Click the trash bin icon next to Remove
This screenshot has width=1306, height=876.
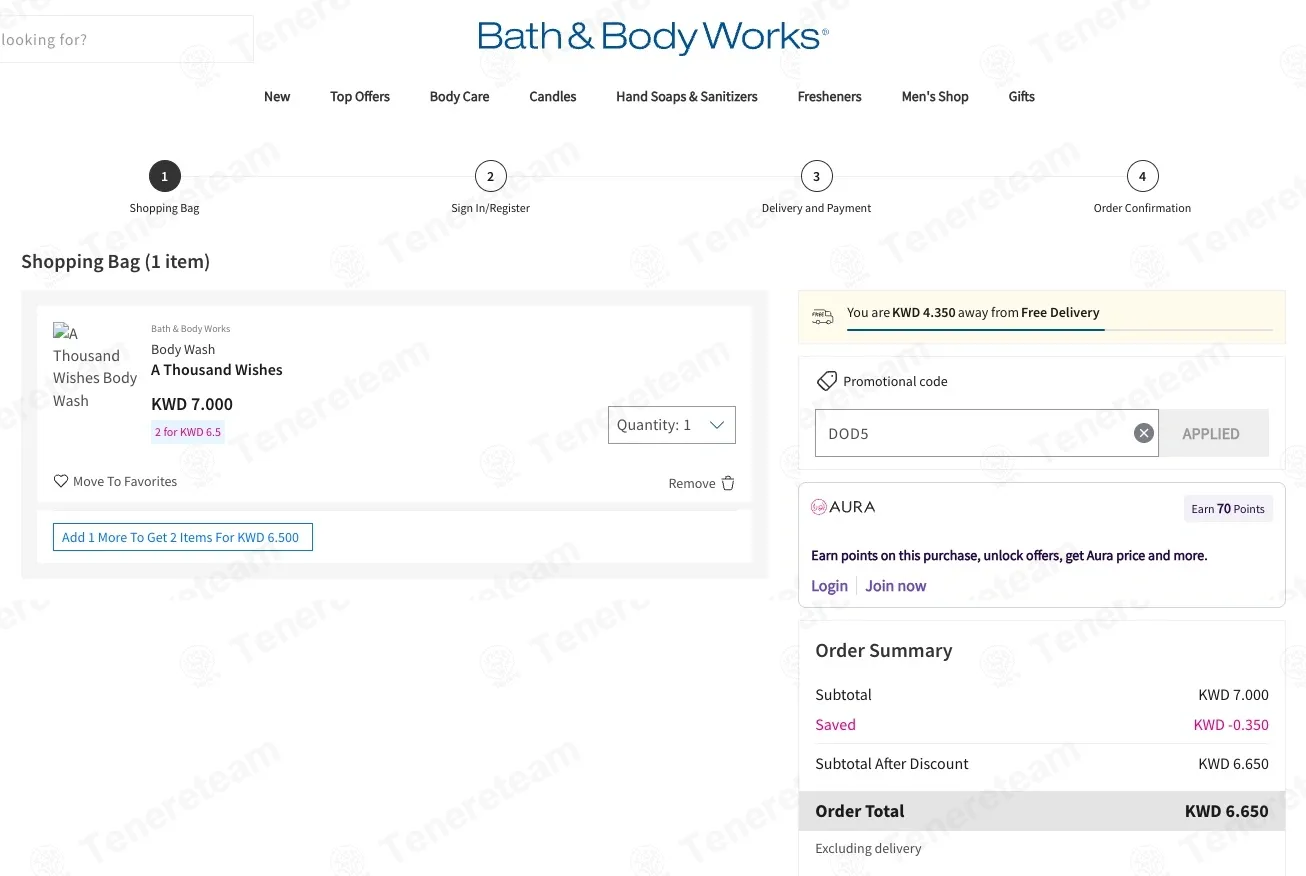[728, 483]
